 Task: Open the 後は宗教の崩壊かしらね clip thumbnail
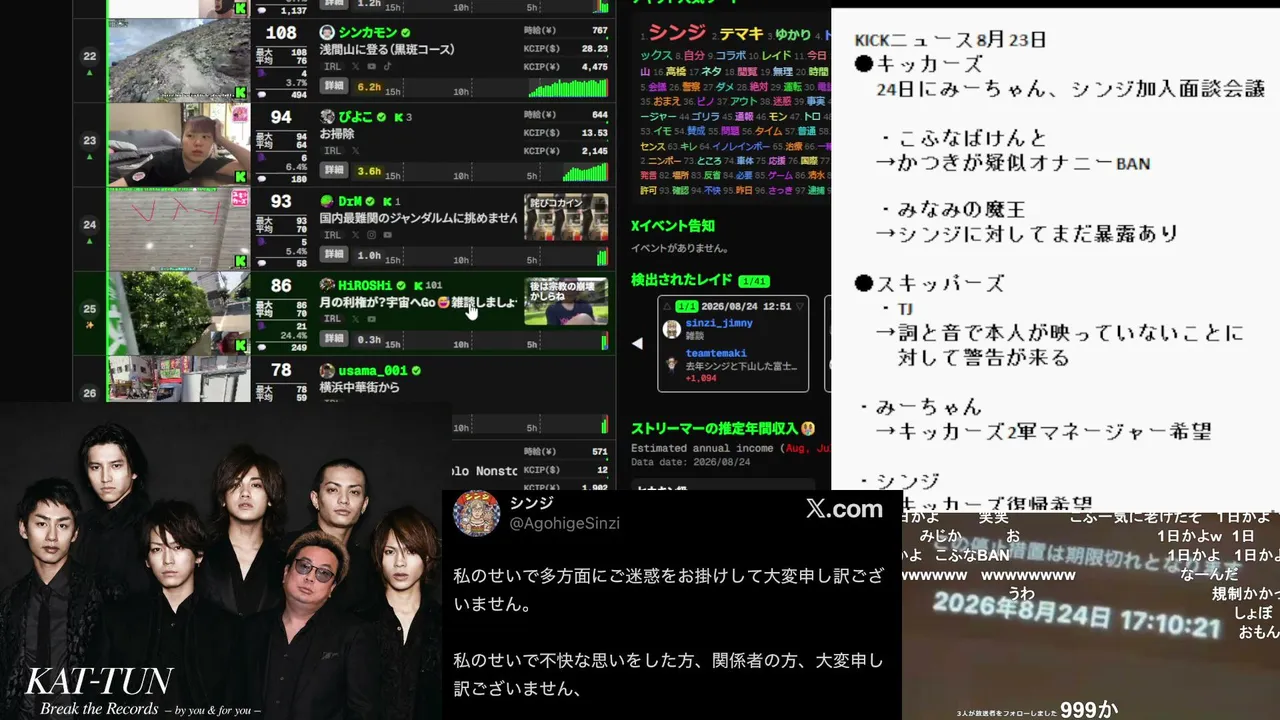(x=566, y=301)
